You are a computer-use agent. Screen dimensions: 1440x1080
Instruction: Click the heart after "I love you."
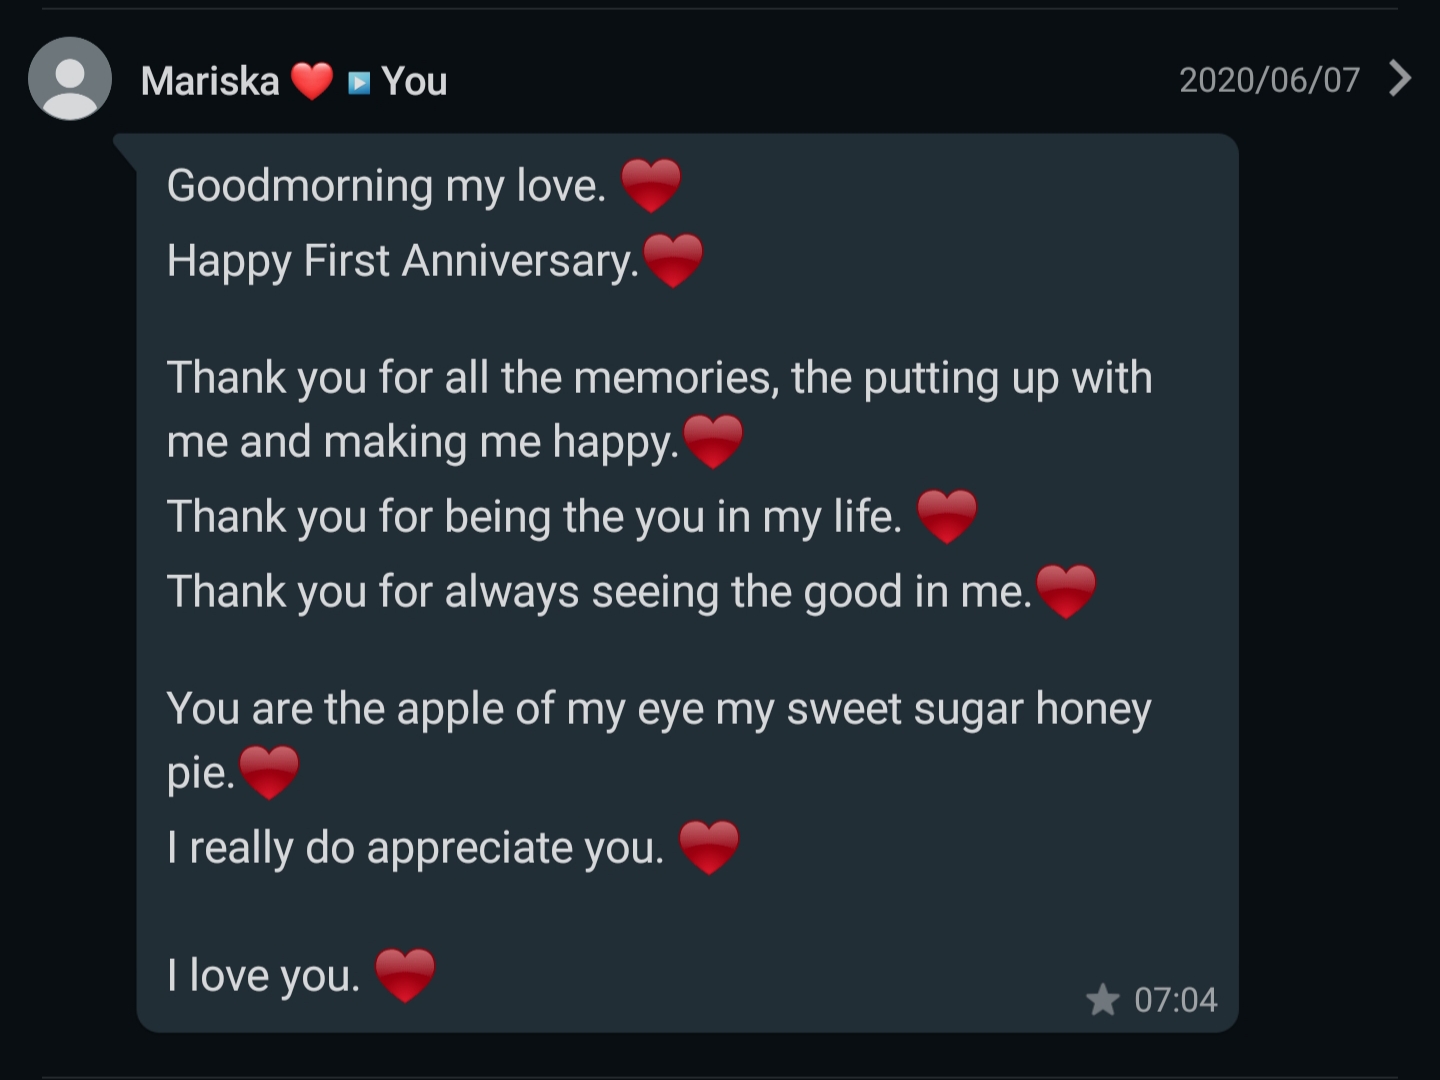pos(405,976)
